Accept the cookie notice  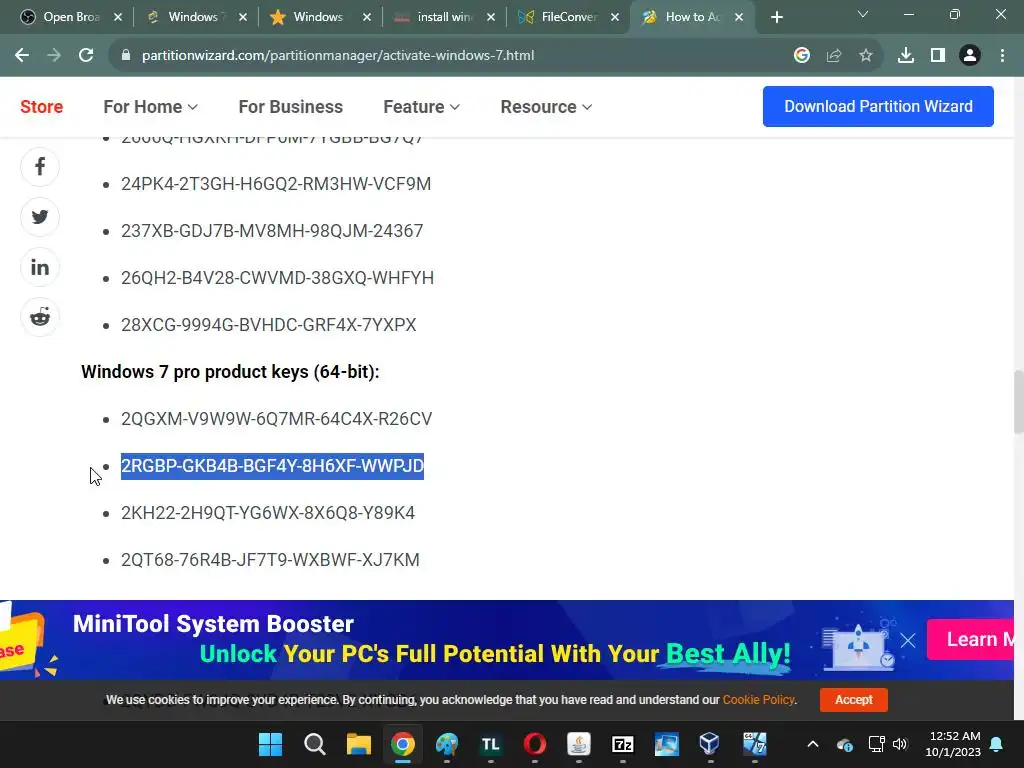(854, 700)
